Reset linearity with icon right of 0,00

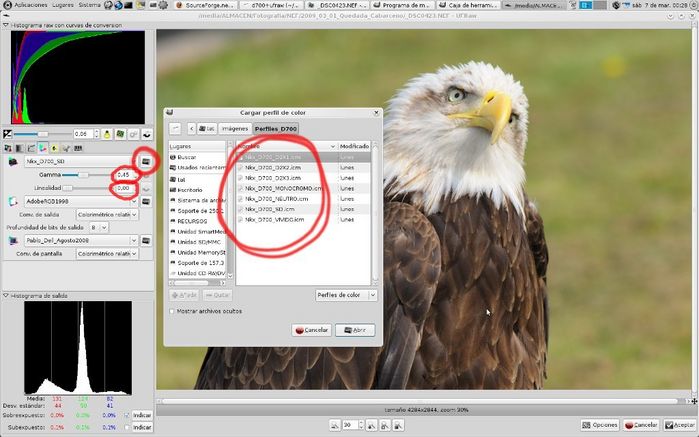pyautogui.click(x=146, y=189)
